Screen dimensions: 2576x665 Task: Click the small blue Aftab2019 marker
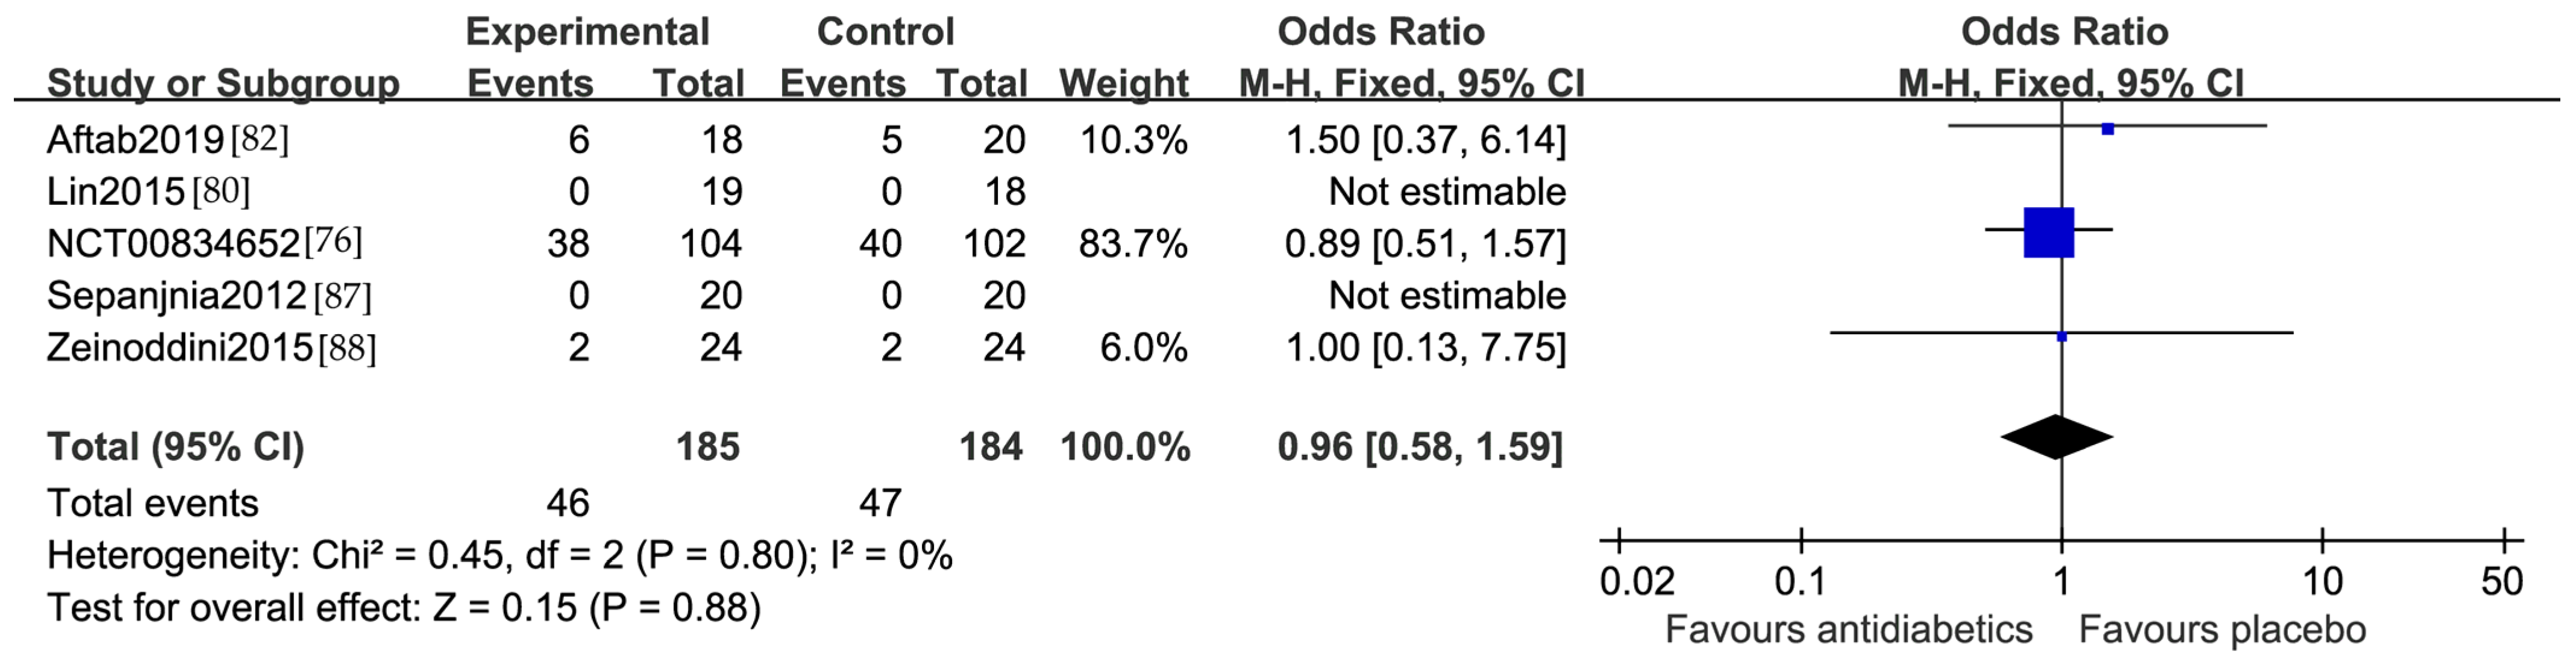pos(2108,129)
